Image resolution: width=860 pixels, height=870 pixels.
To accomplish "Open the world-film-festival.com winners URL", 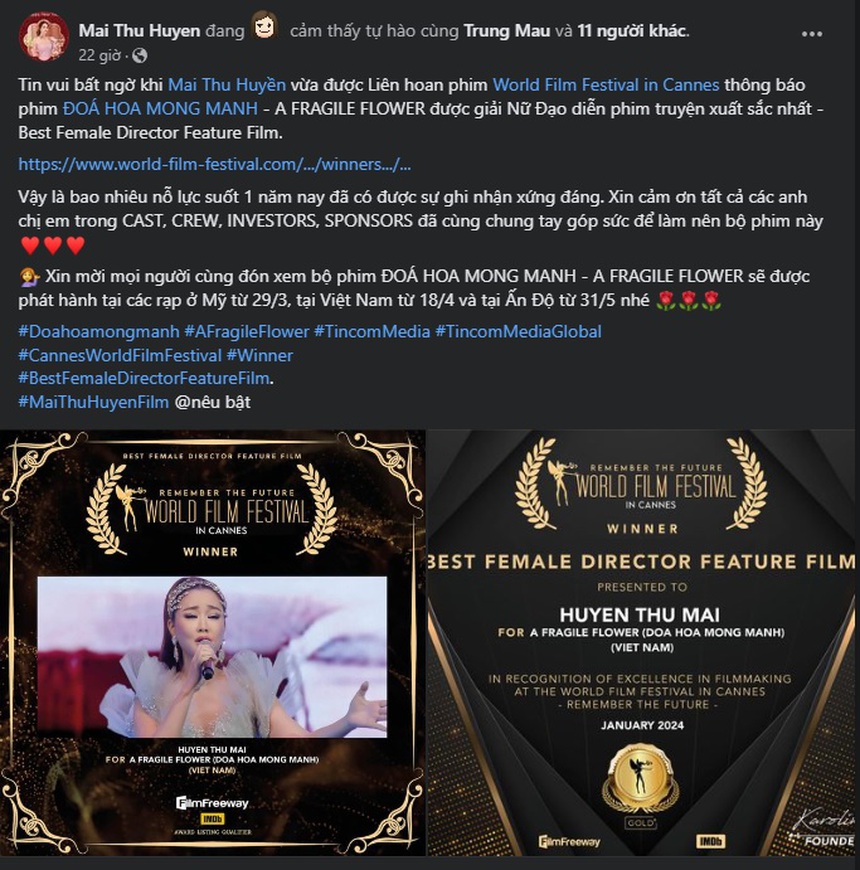I will 215,164.
